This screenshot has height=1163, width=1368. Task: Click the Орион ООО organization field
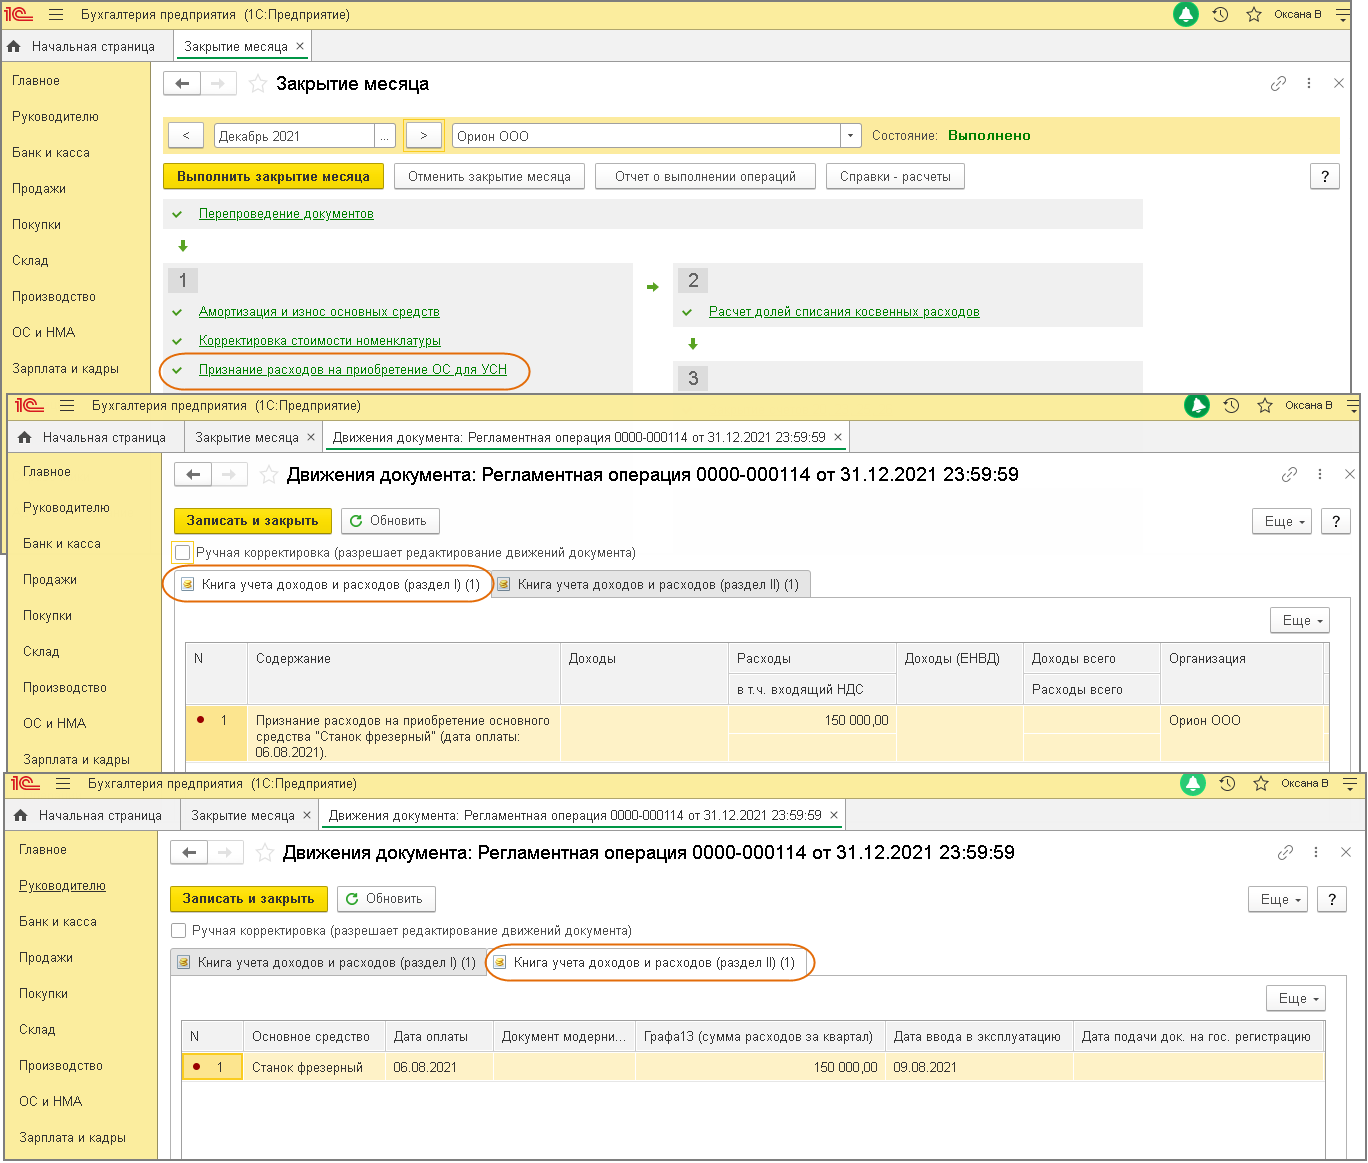647,136
